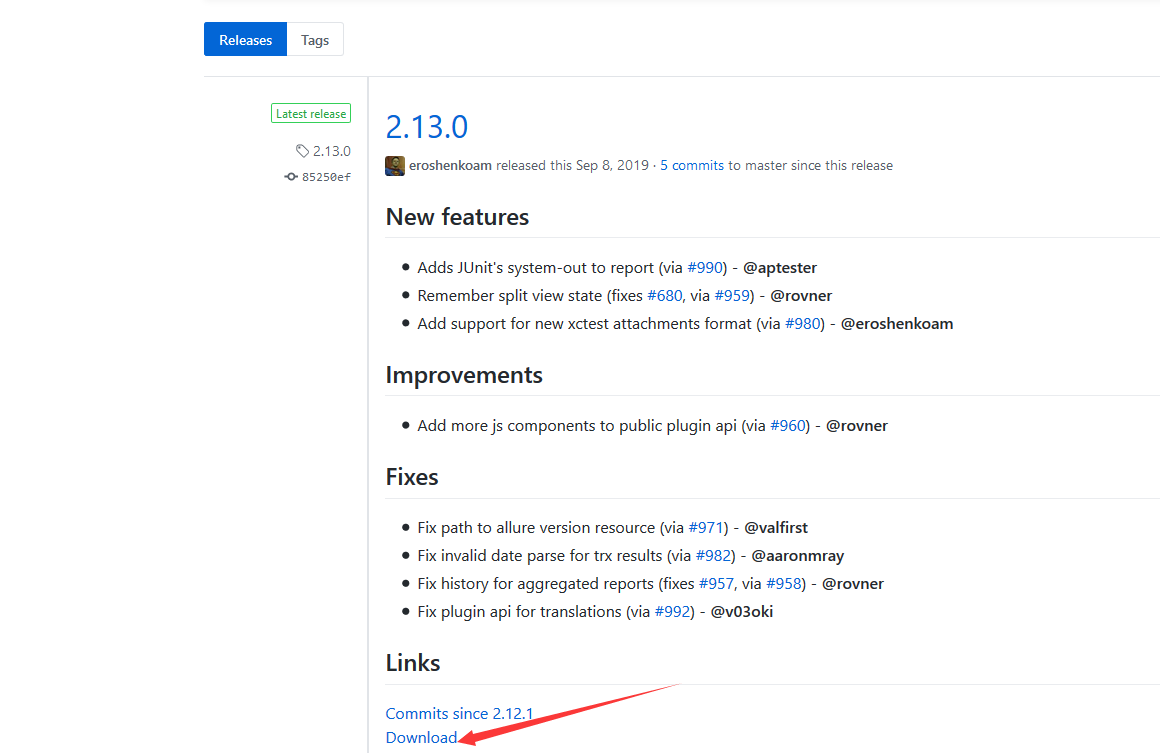Open eroshenkoam's profile from release author
Image resolution: width=1160 pixels, height=753 pixels.
[451, 166]
